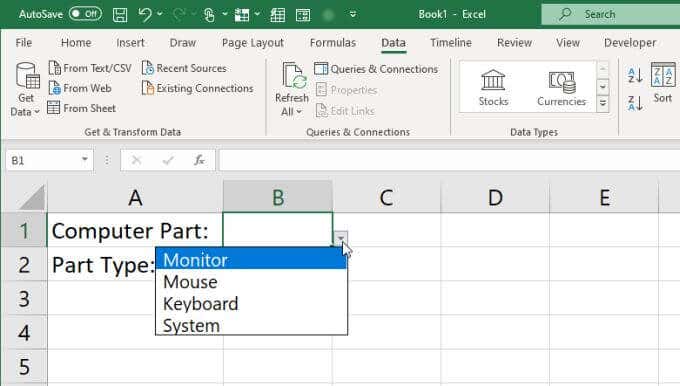This screenshot has width=680, height=386.
Task: Open the File menu tab
Action: point(24,43)
